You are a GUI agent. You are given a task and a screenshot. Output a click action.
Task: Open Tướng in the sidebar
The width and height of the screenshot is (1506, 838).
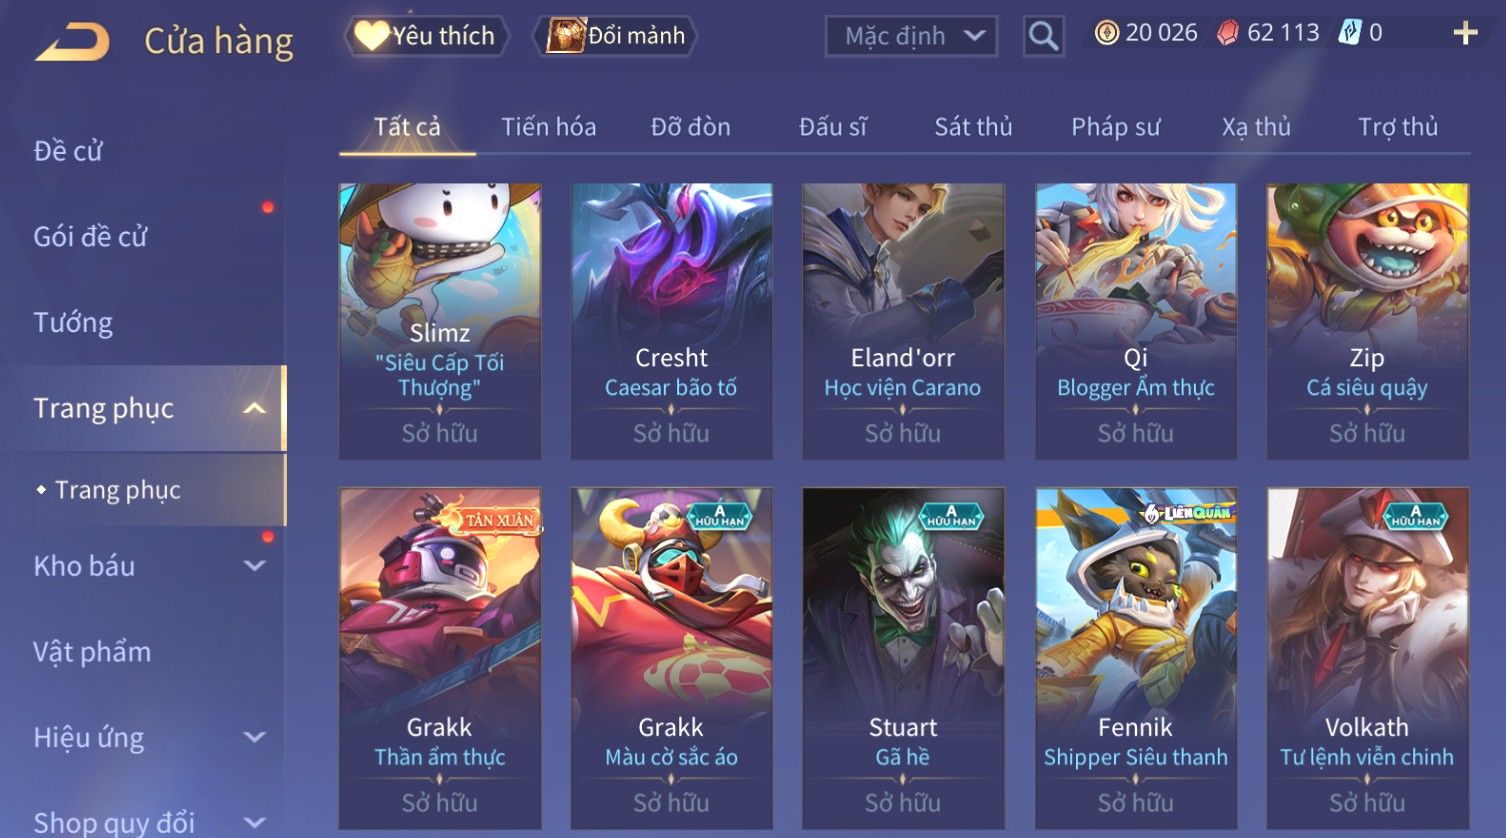(73, 322)
